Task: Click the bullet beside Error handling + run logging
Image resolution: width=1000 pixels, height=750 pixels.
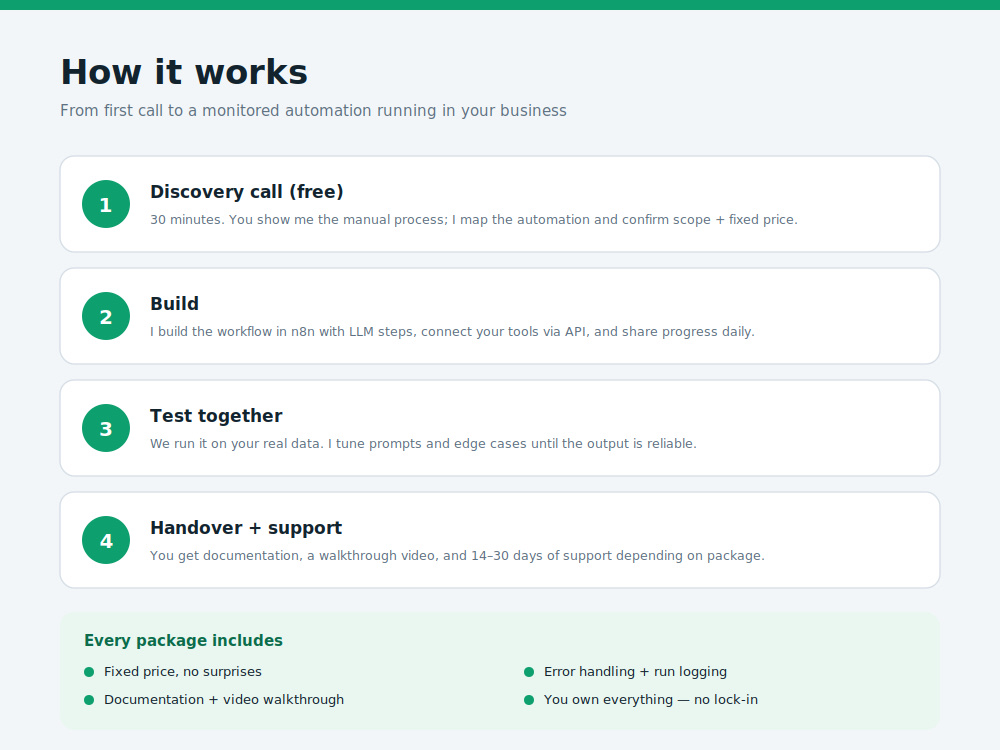Action: (529, 672)
